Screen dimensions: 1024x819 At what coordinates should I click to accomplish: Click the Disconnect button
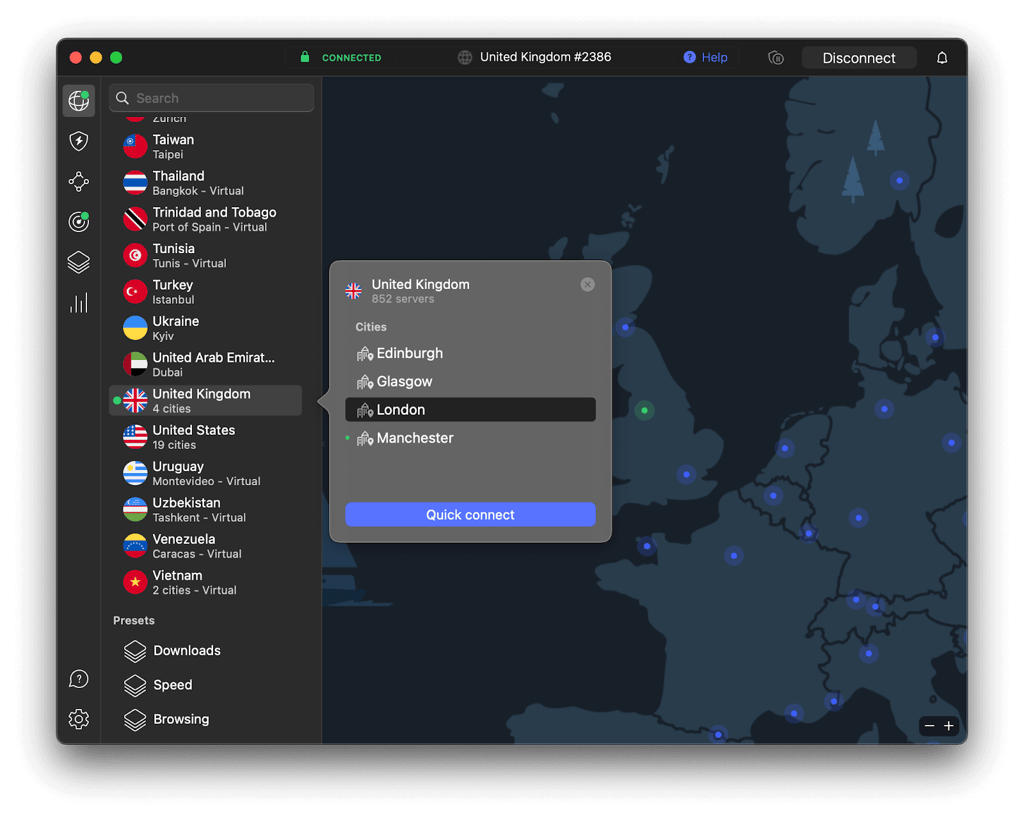pyautogui.click(x=859, y=57)
